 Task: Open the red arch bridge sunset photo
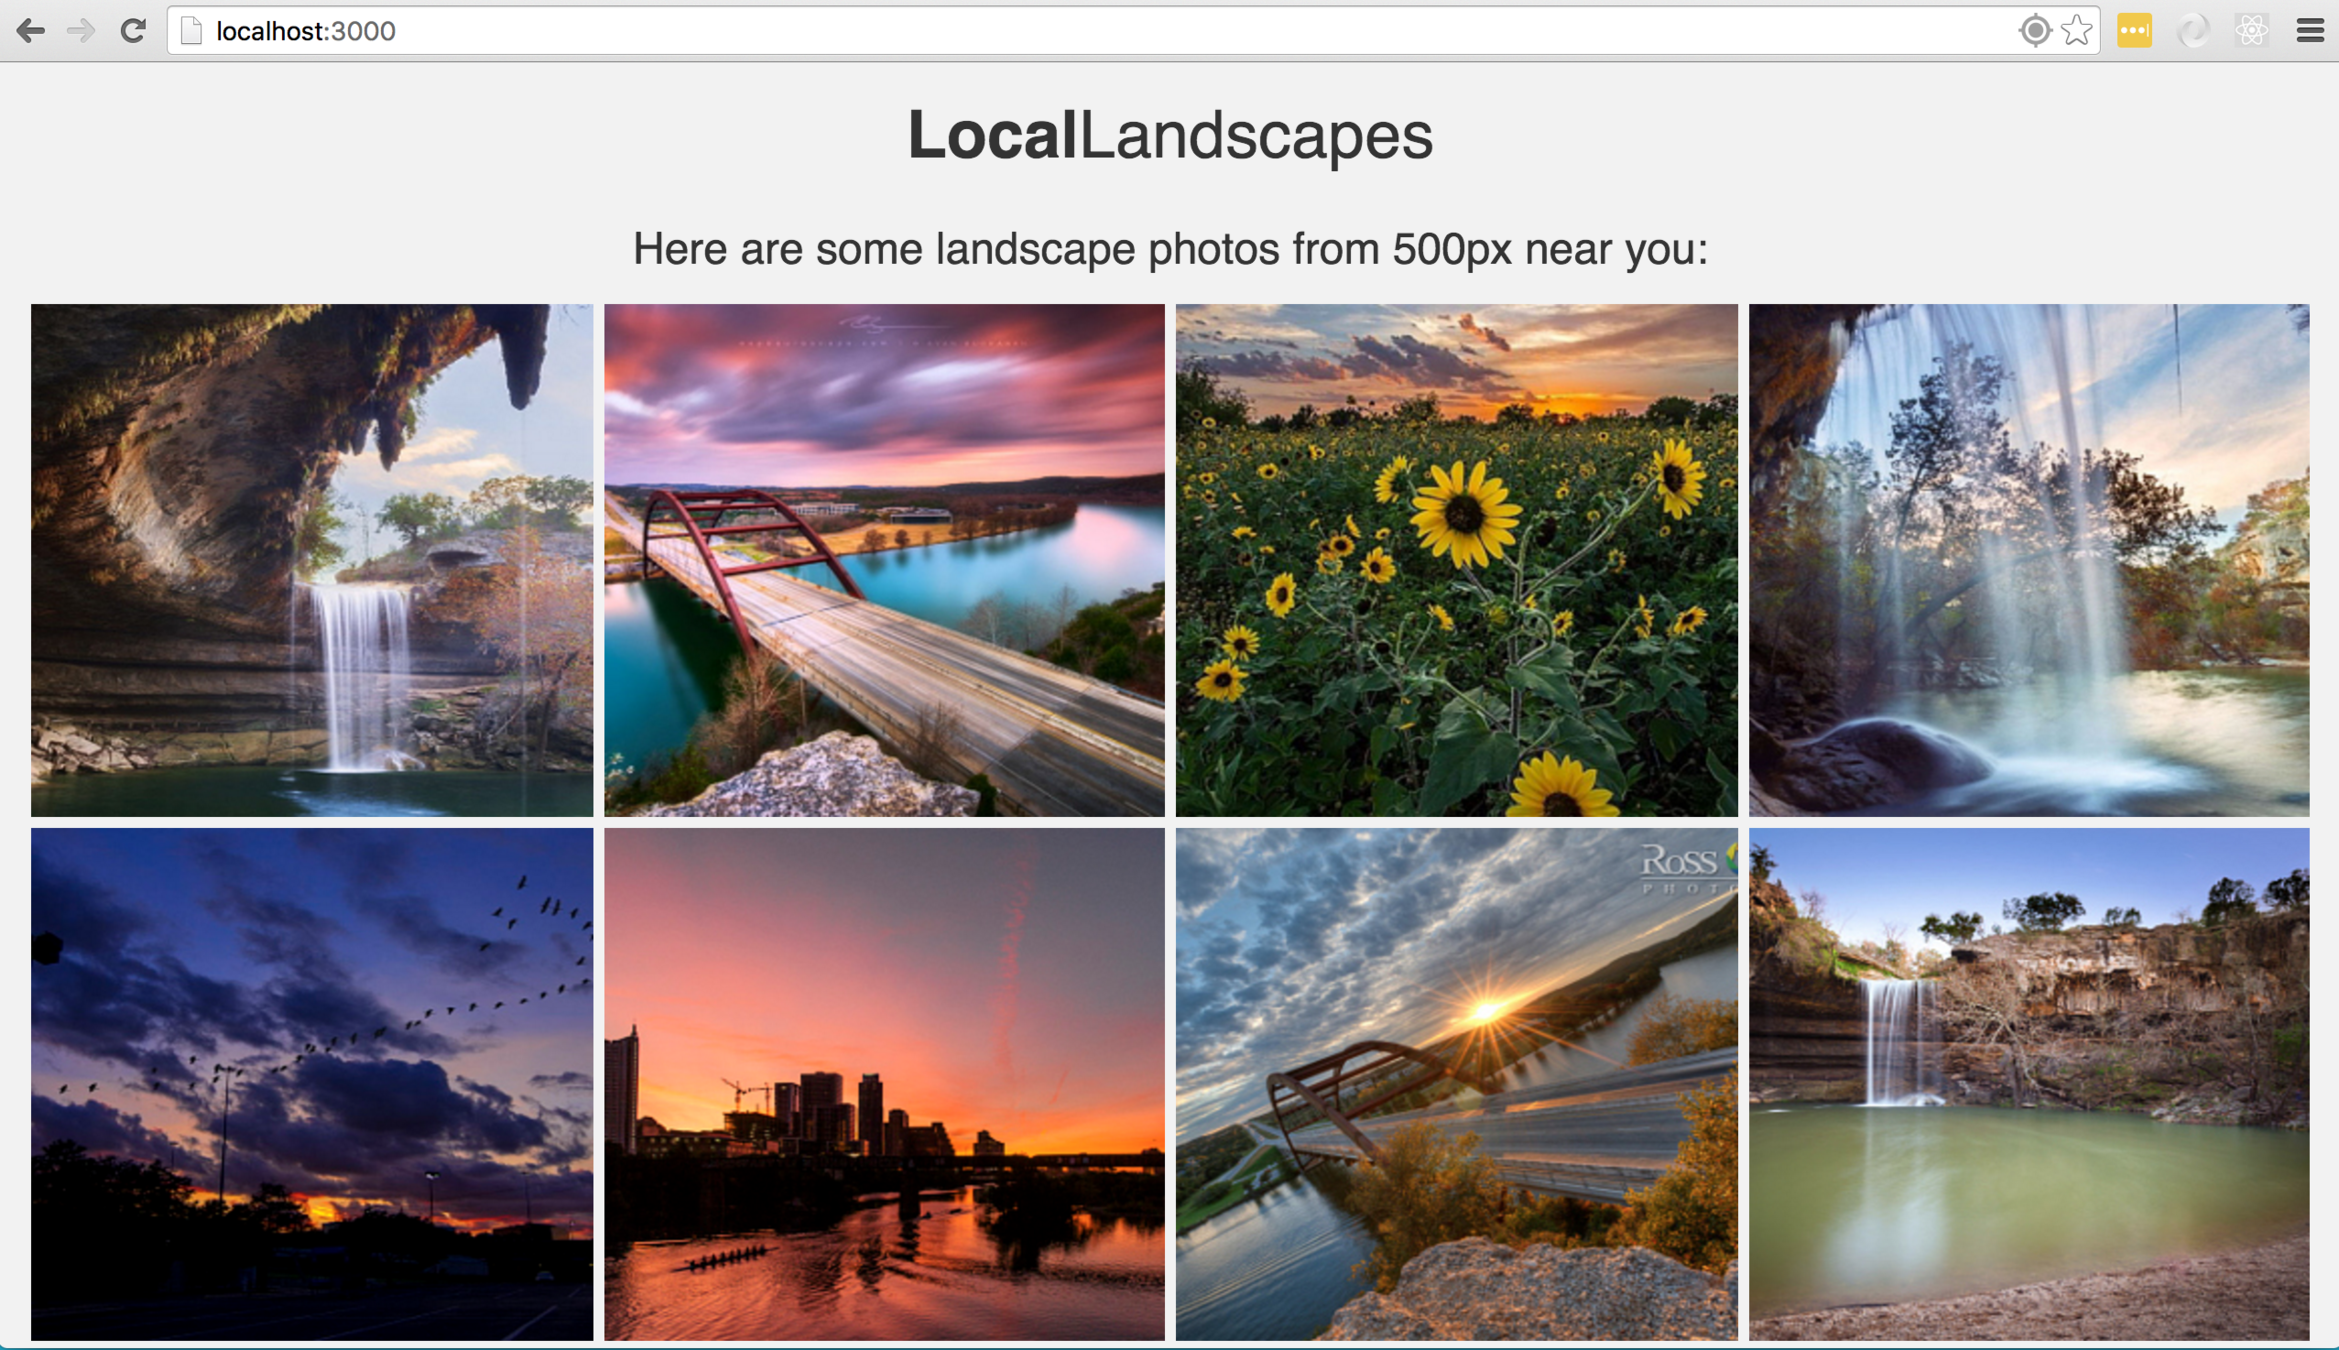(884, 560)
